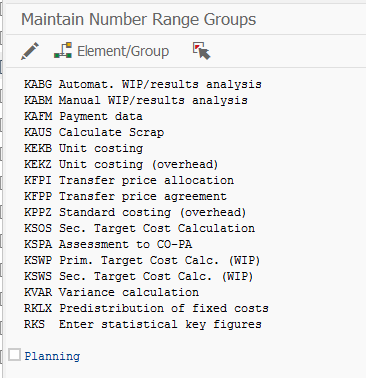Select KPPZ Standard costing (overhead)
This screenshot has width=366, height=378.
pos(135,212)
